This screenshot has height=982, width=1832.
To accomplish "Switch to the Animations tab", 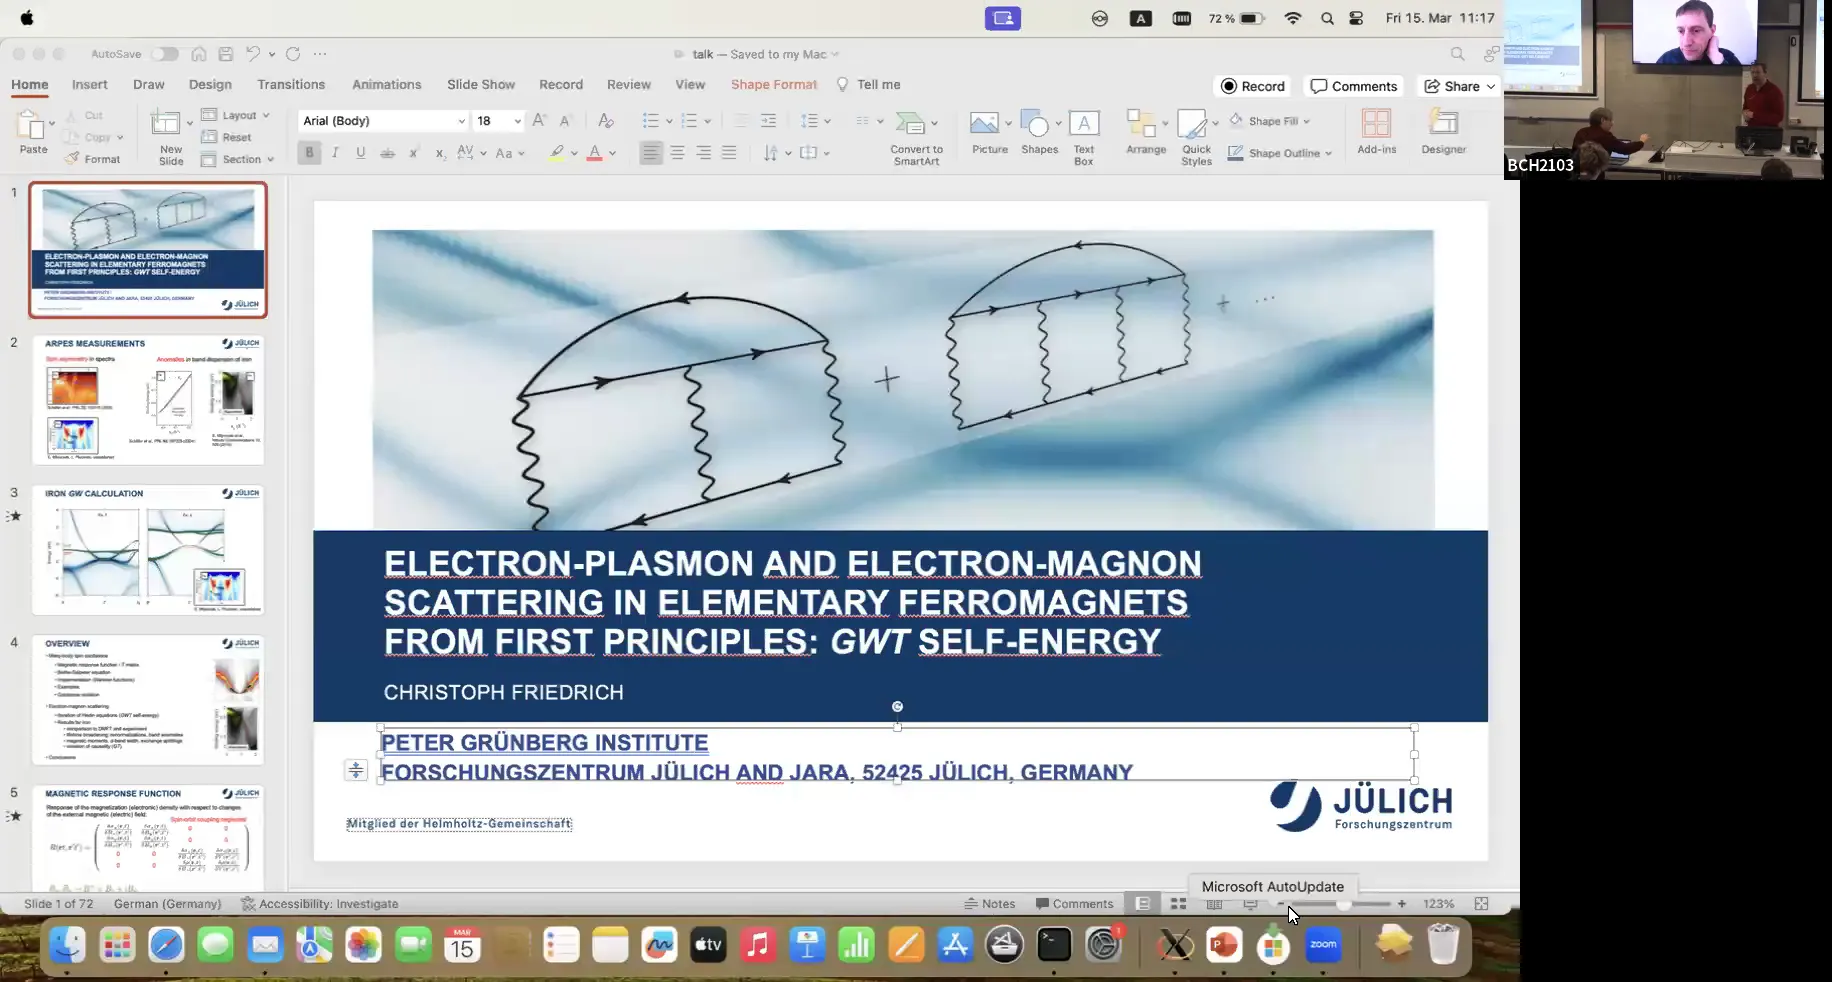I will pos(386,84).
